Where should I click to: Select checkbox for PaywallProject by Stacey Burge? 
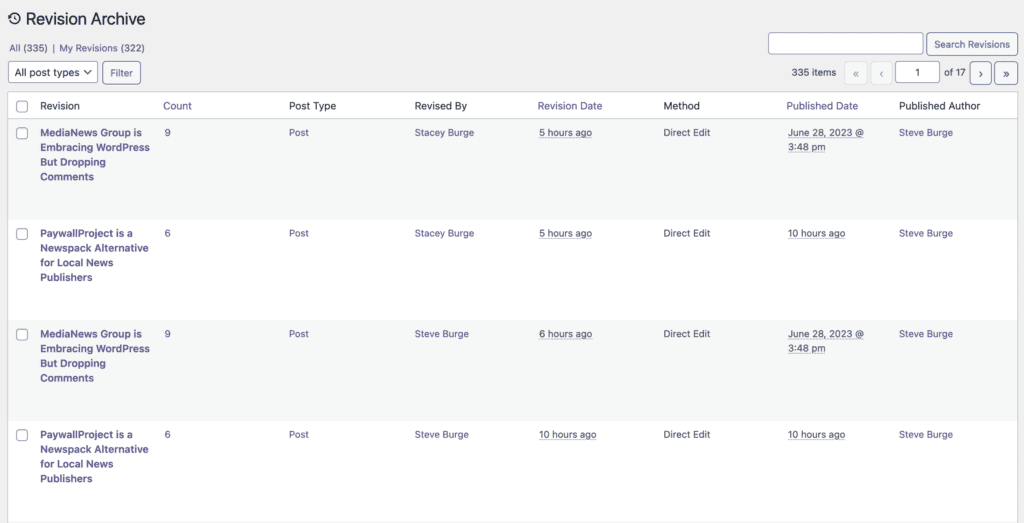[22, 234]
